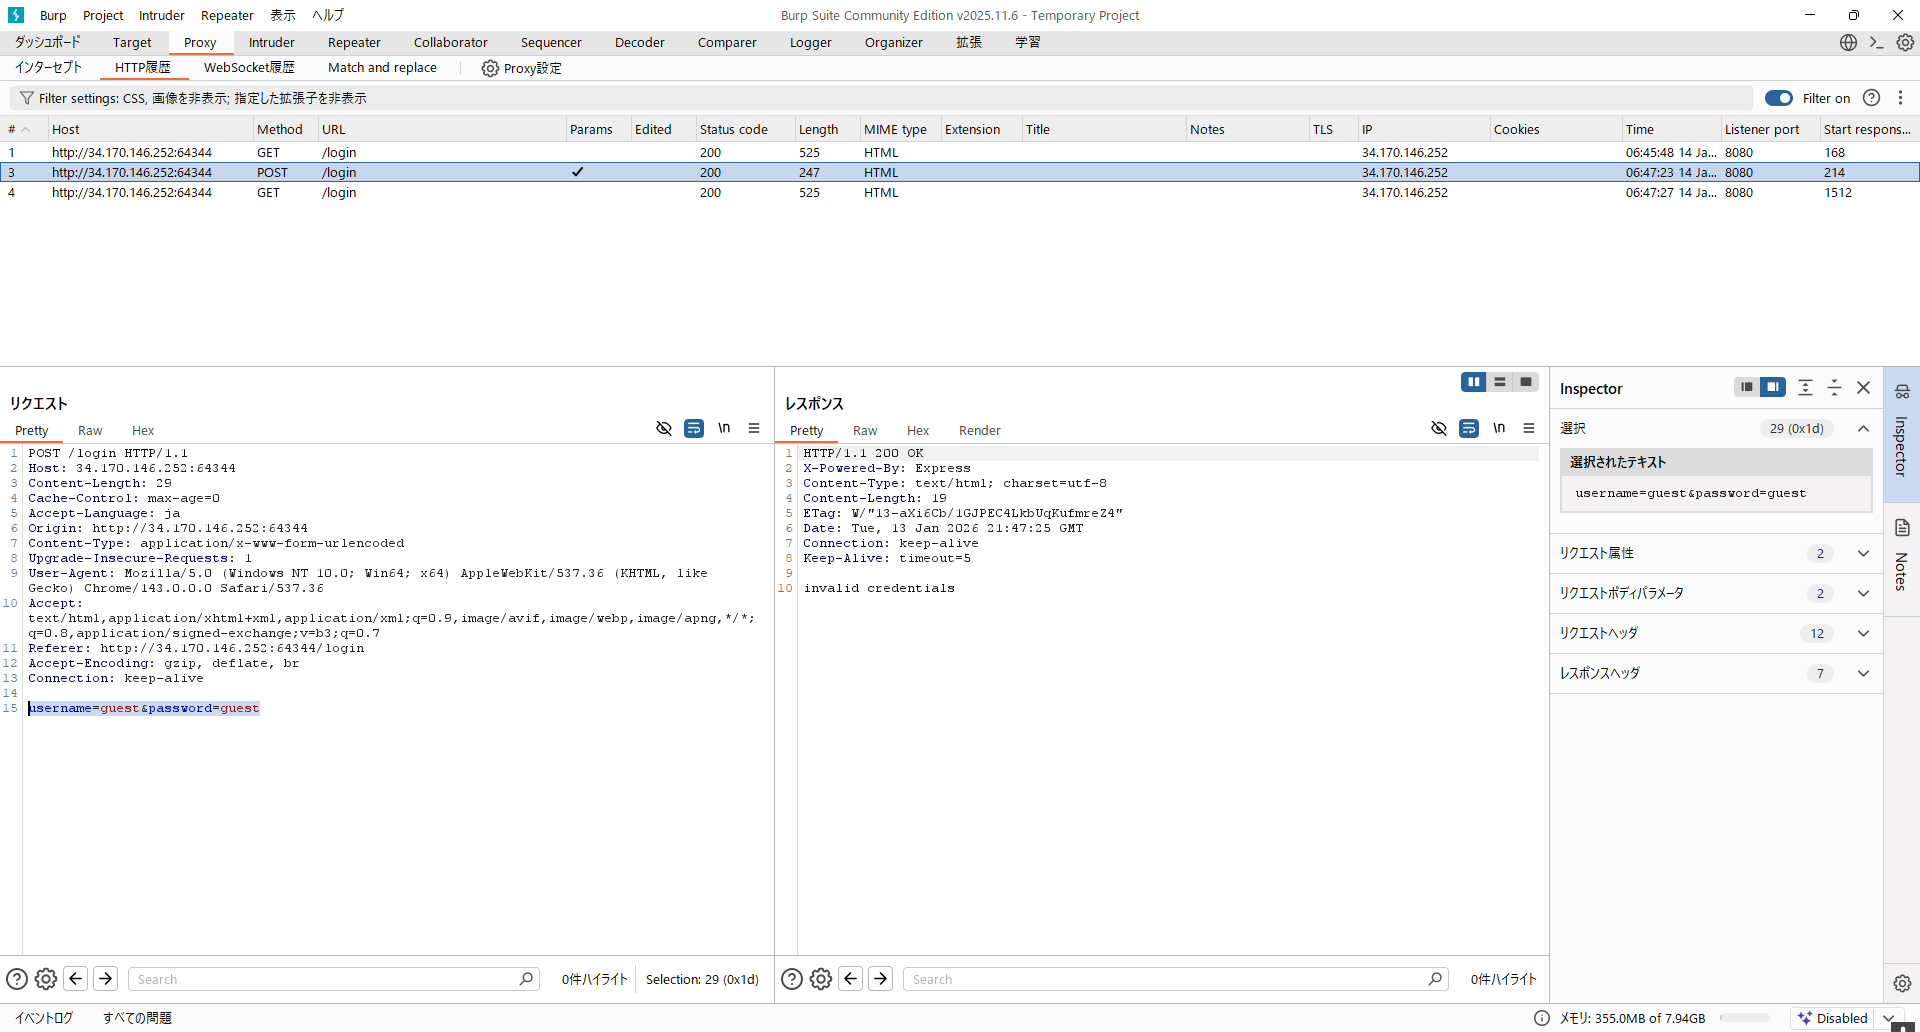Go to previous match in response search
1920x1032 pixels.
click(851, 979)
